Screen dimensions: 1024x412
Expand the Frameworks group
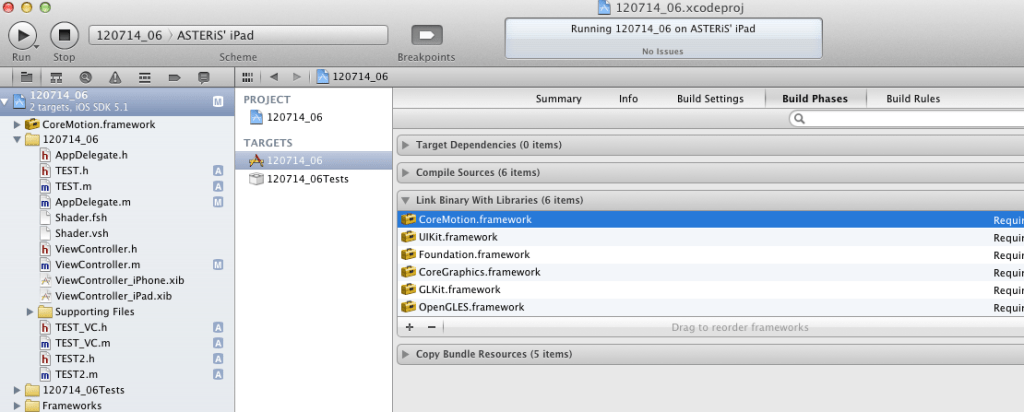[18, 406]
